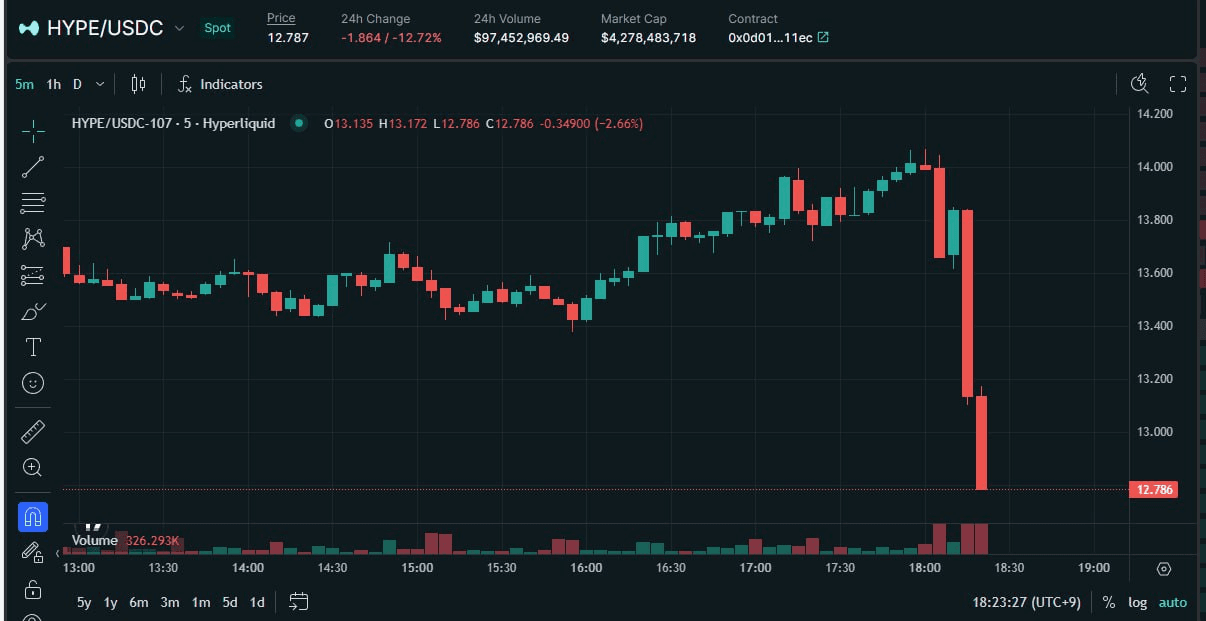Screen dimensions: 1206x621
Task: Open the Indicators panel
Action: click(220, 84)
